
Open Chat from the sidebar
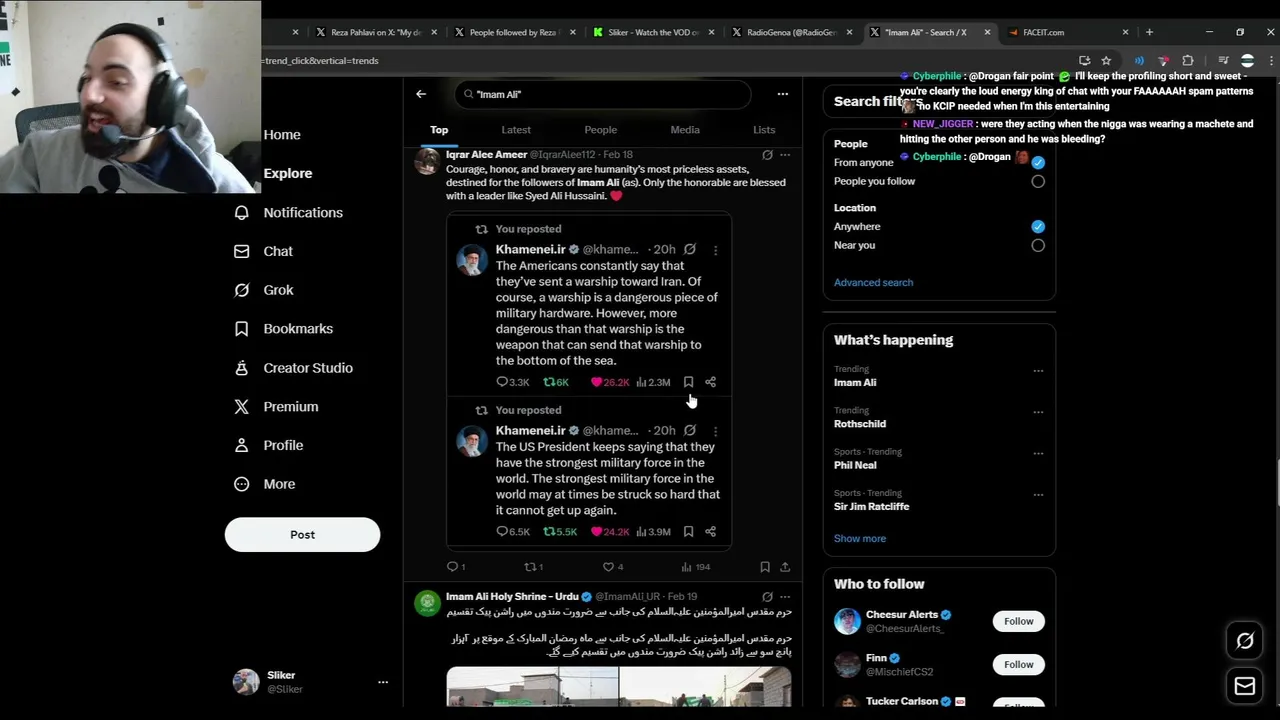[263, 251]
